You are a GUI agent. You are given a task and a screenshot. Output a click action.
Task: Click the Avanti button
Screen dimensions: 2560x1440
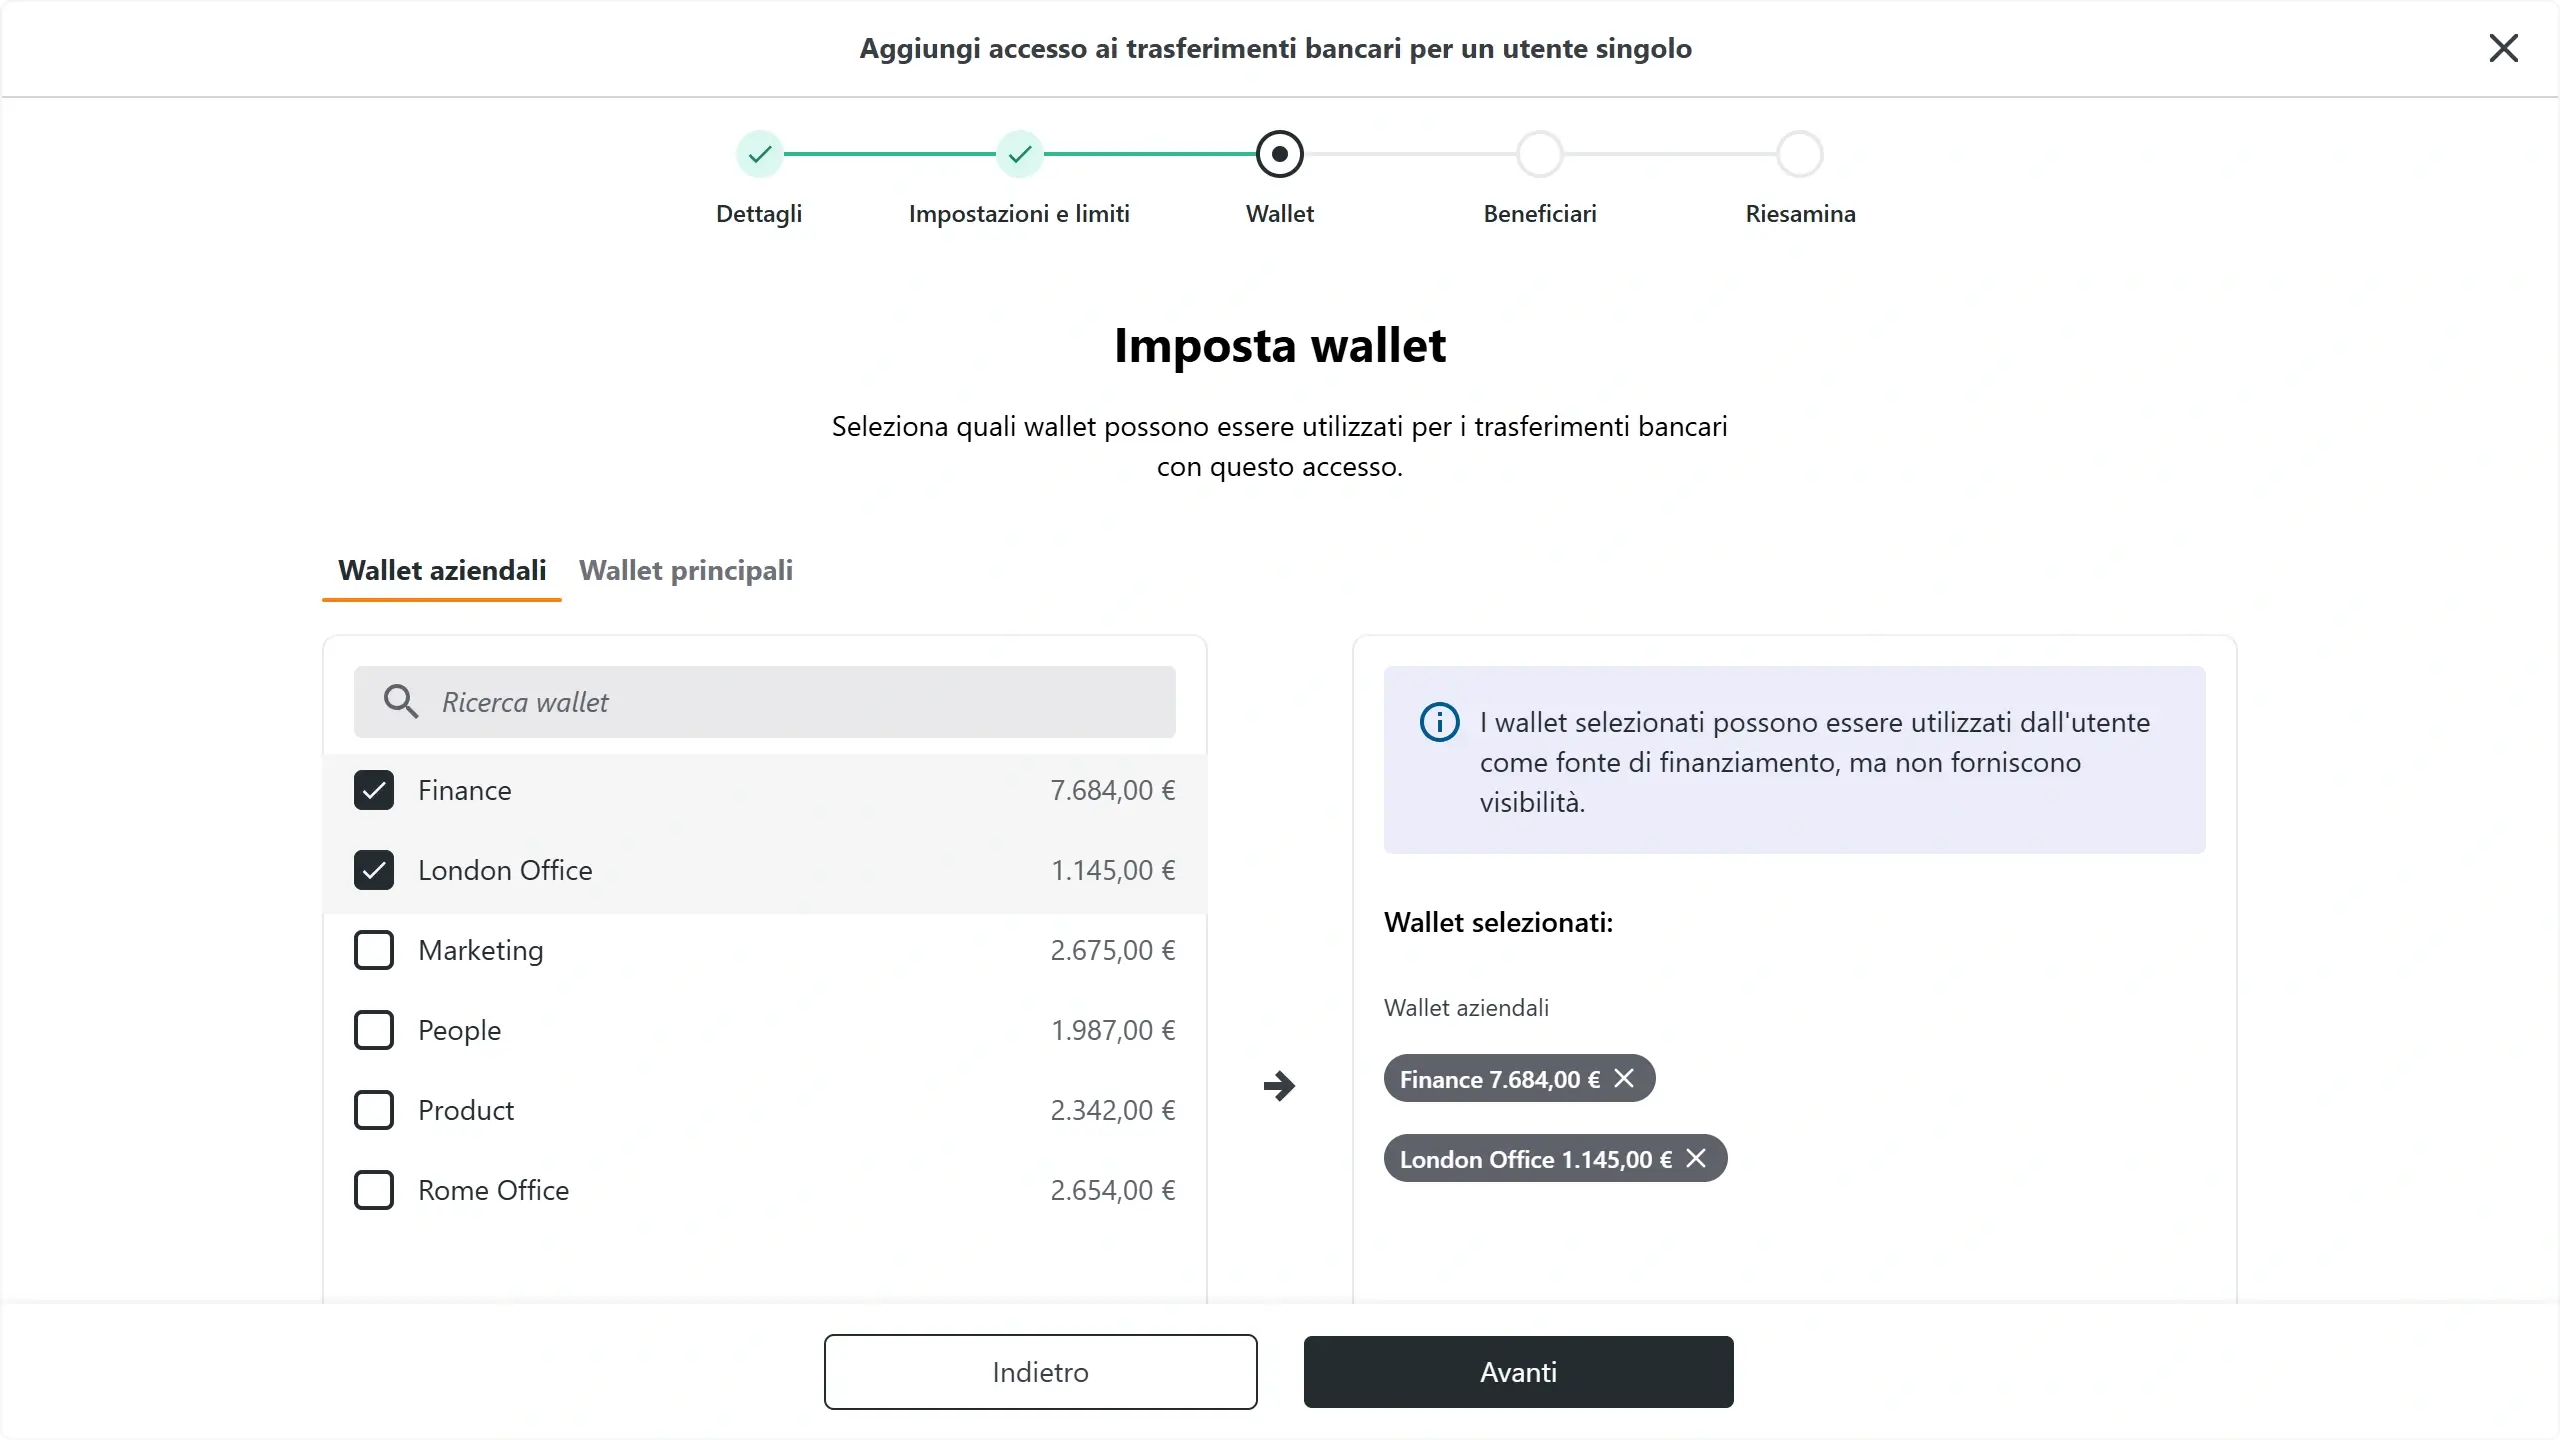[x=1518, y=1372]
